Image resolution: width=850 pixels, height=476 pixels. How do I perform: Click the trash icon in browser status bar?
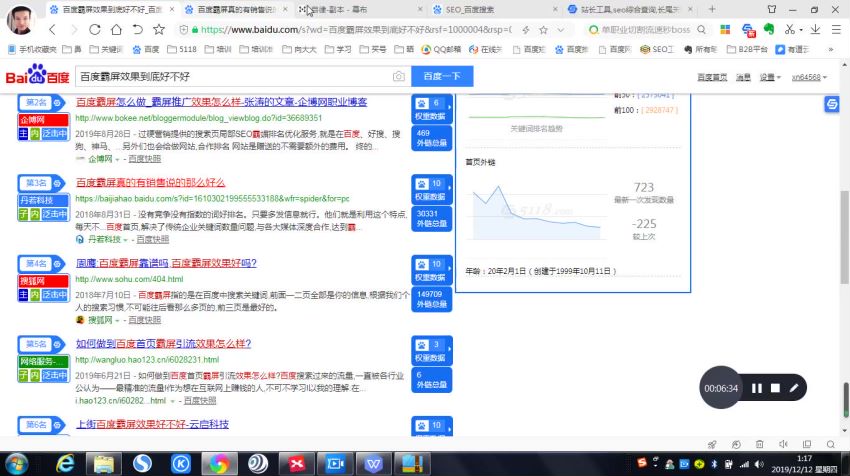coord(759,445)
